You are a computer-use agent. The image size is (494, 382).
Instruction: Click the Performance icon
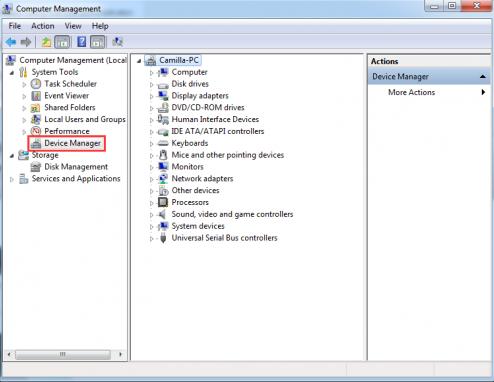click(36, 131)
